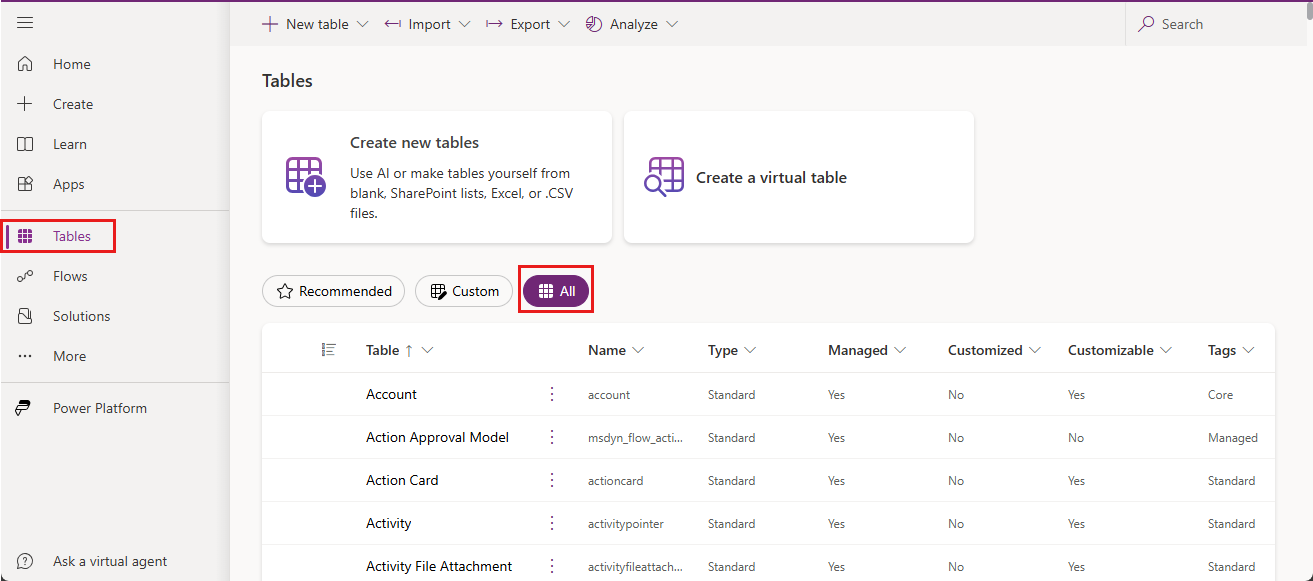Open the Learn book icon

click(x=26, y=144)
